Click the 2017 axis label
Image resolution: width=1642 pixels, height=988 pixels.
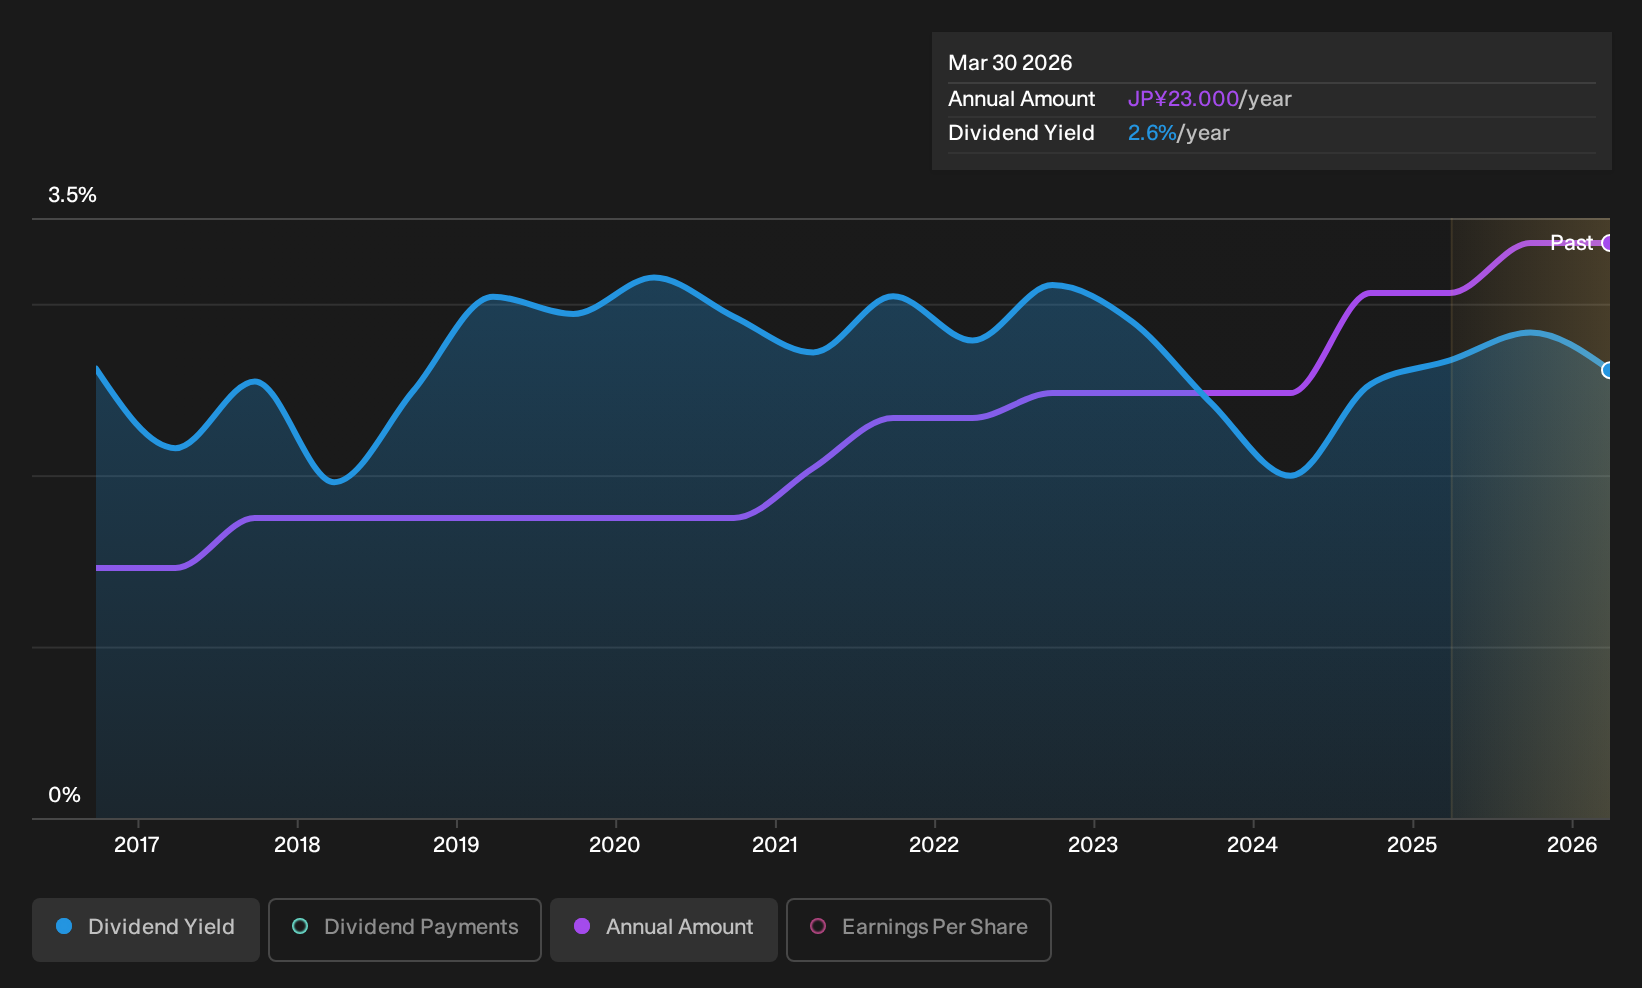137,845
